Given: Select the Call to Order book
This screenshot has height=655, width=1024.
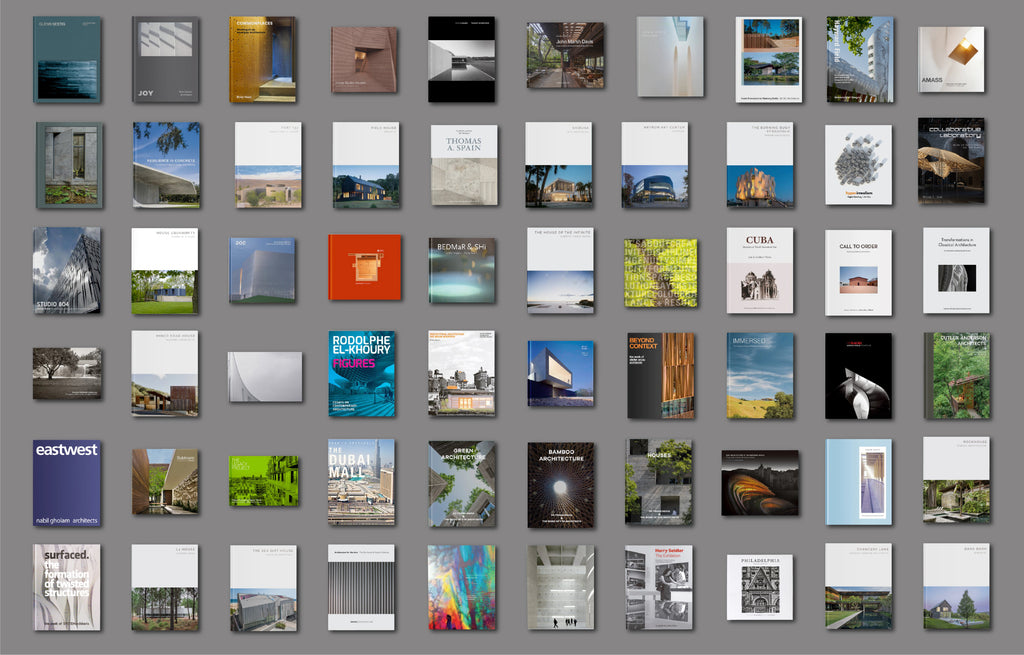Looking at the screenshot, I should tap(858, 273).
